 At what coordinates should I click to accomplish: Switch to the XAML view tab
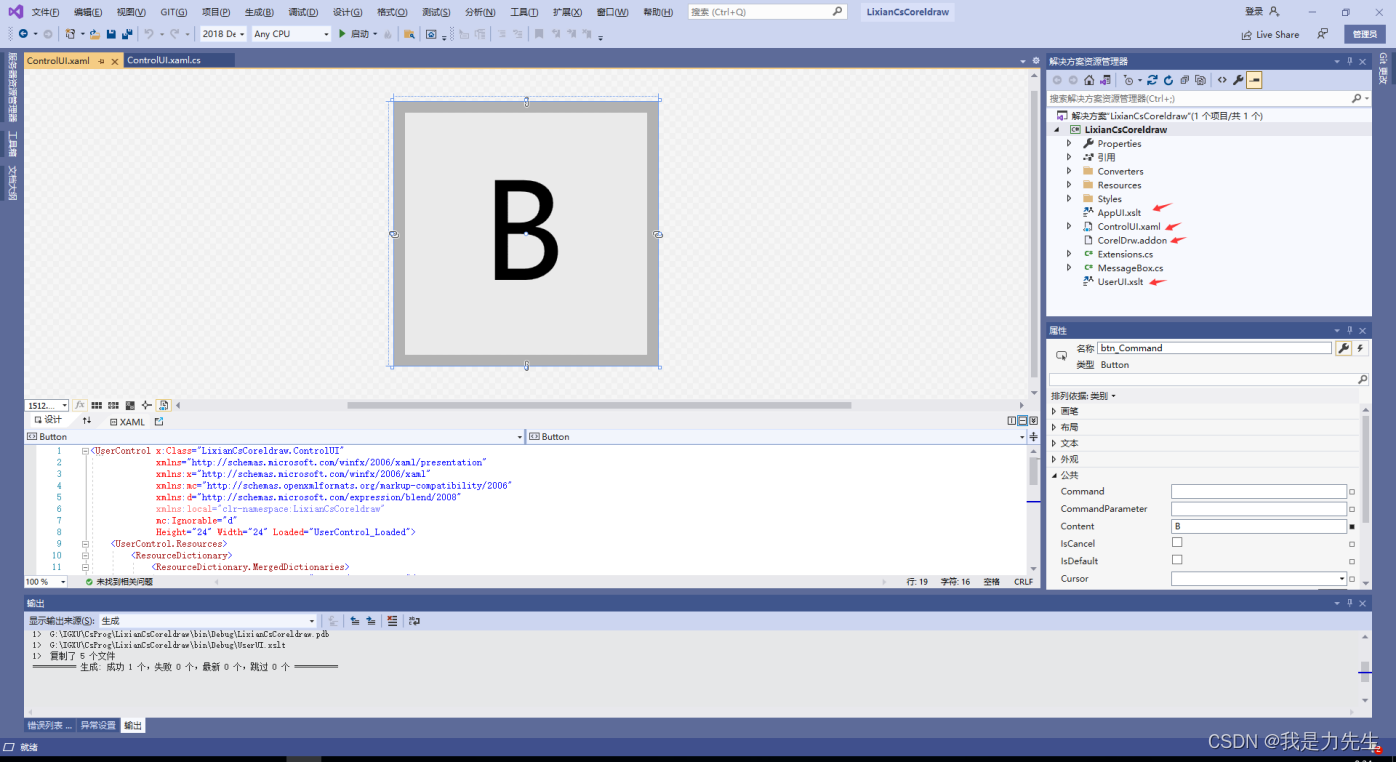(x=127, y=422)
